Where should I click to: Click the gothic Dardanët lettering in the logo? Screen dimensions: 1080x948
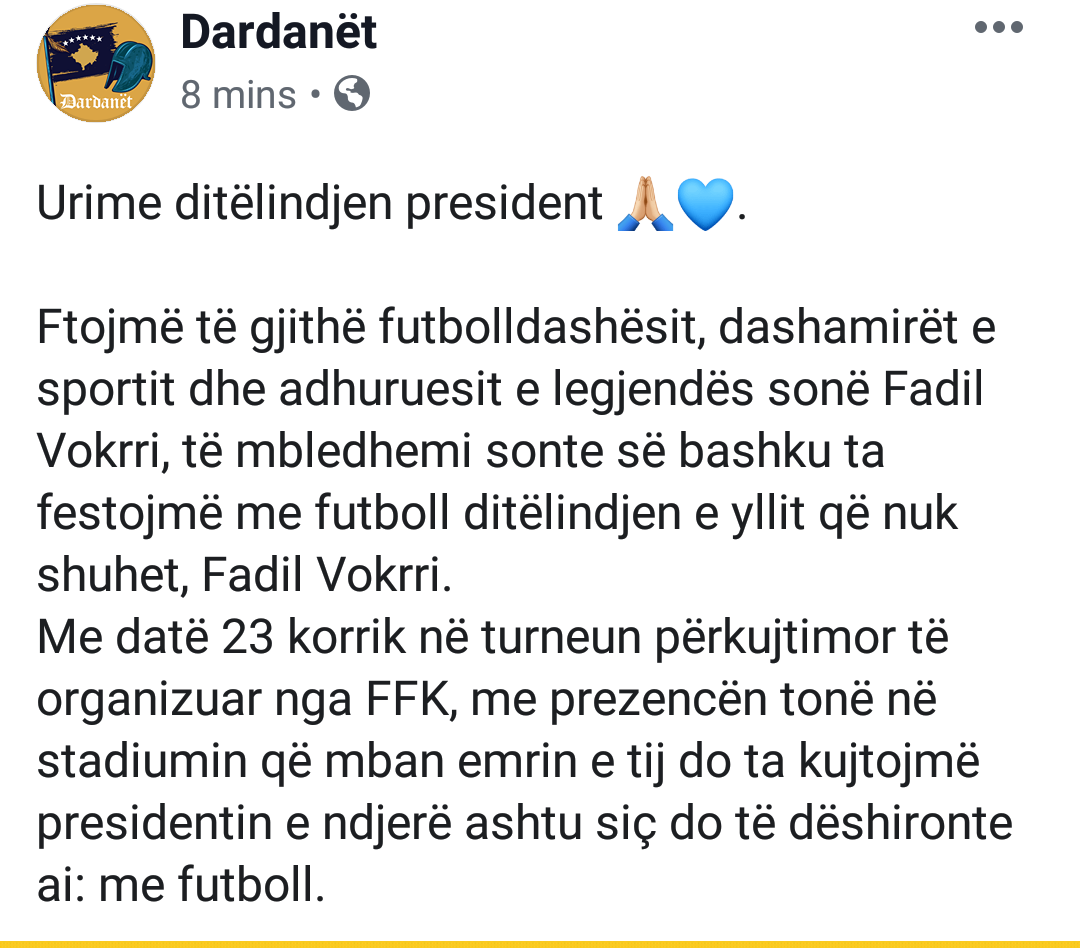[96, 102]
